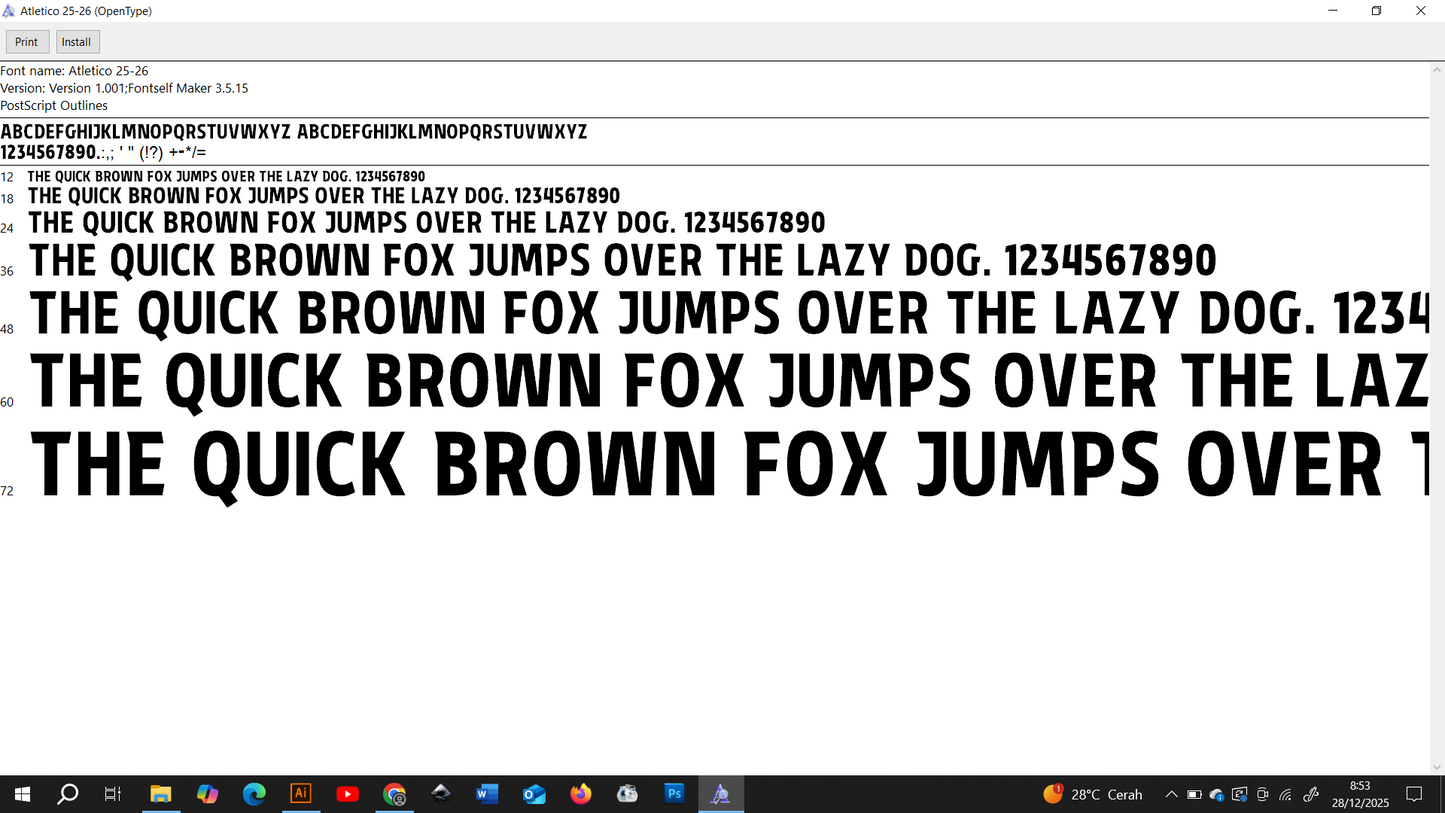This screenshot has width=1445, height=813.
Task: Open taskbar Search magnifier
Action: click(68, 794)
